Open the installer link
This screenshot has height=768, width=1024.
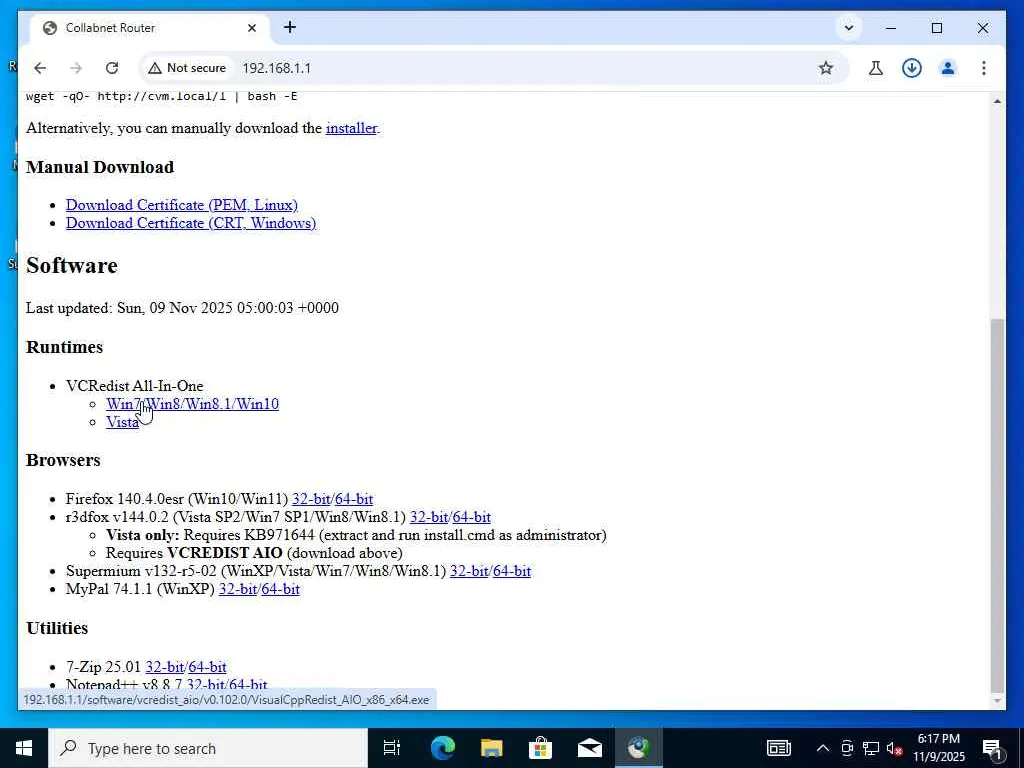[351, 128]
